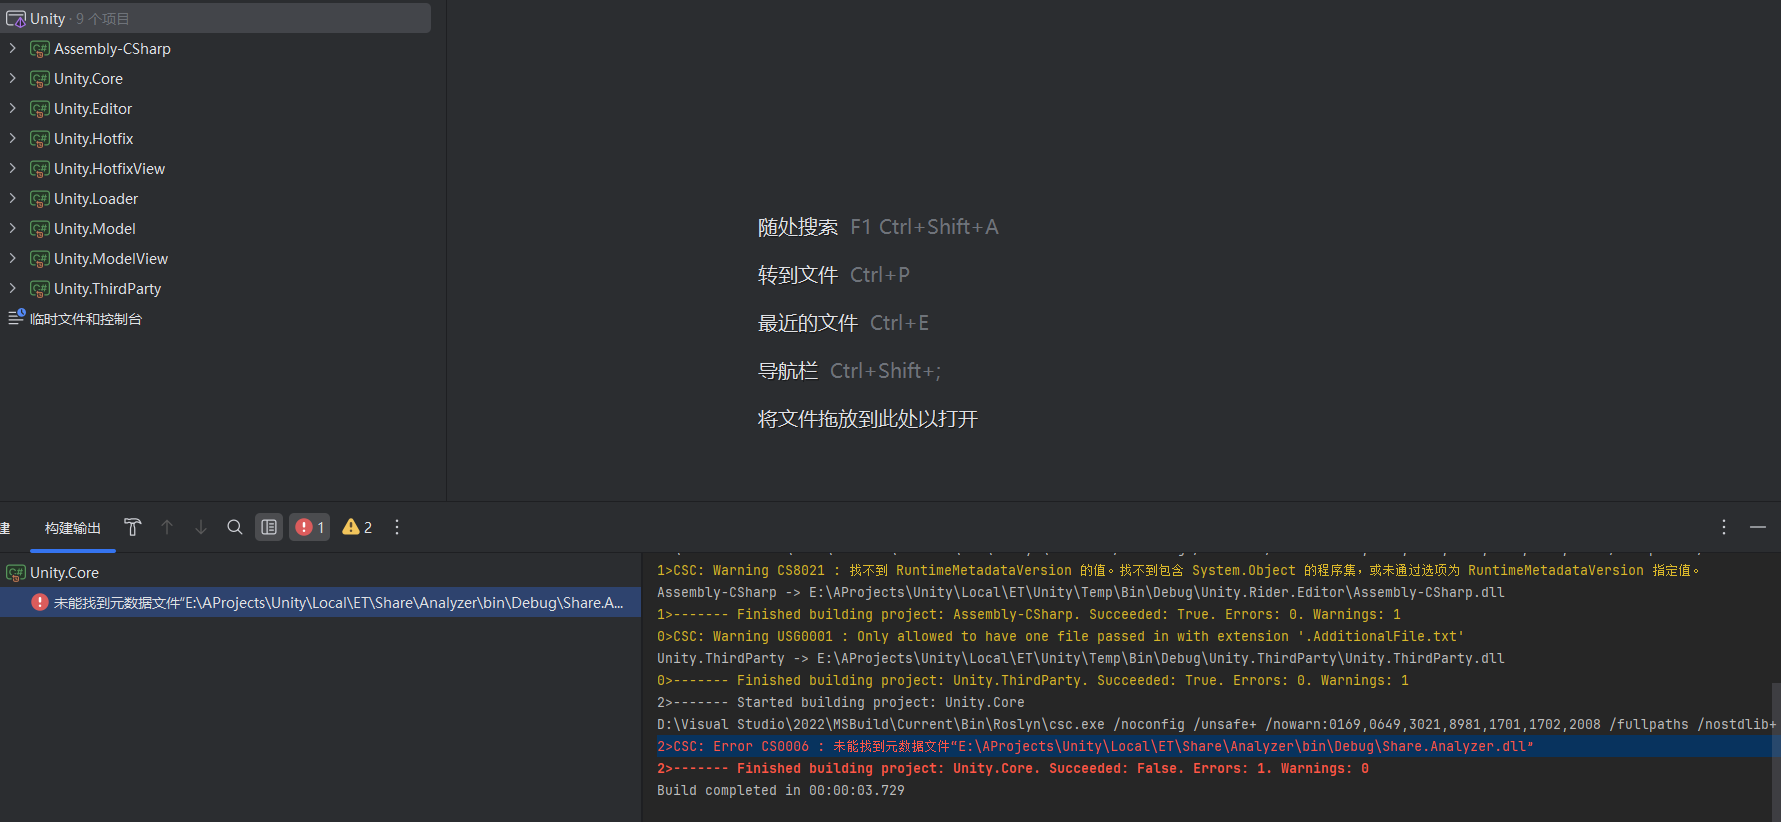Click the USG0001 warning output line
The image size is (1781, 822).
point(1060,637)
